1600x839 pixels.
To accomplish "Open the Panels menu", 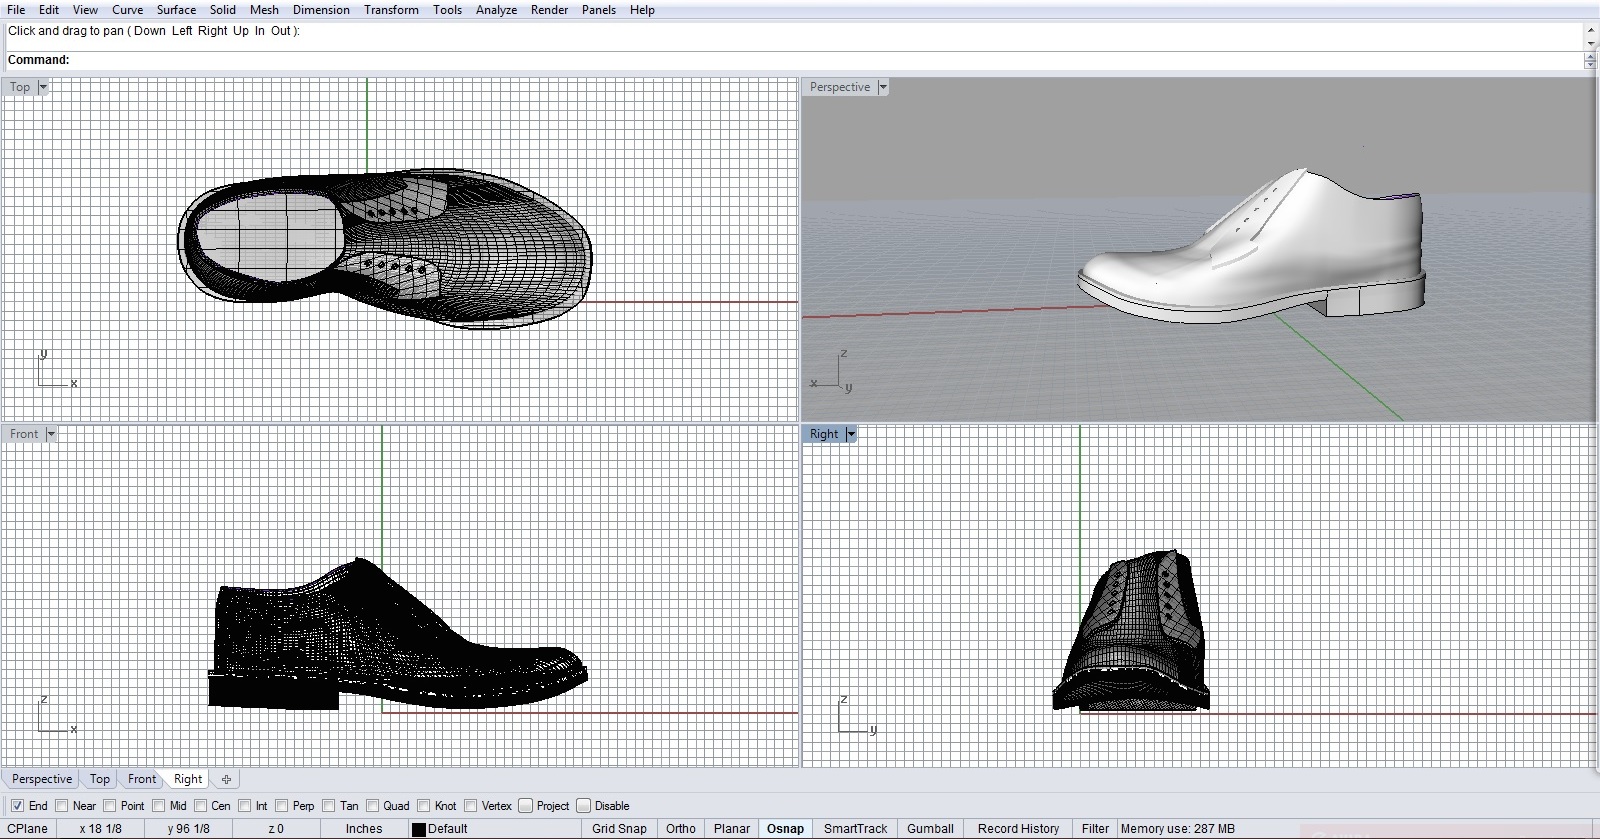I will pos(599,10).
